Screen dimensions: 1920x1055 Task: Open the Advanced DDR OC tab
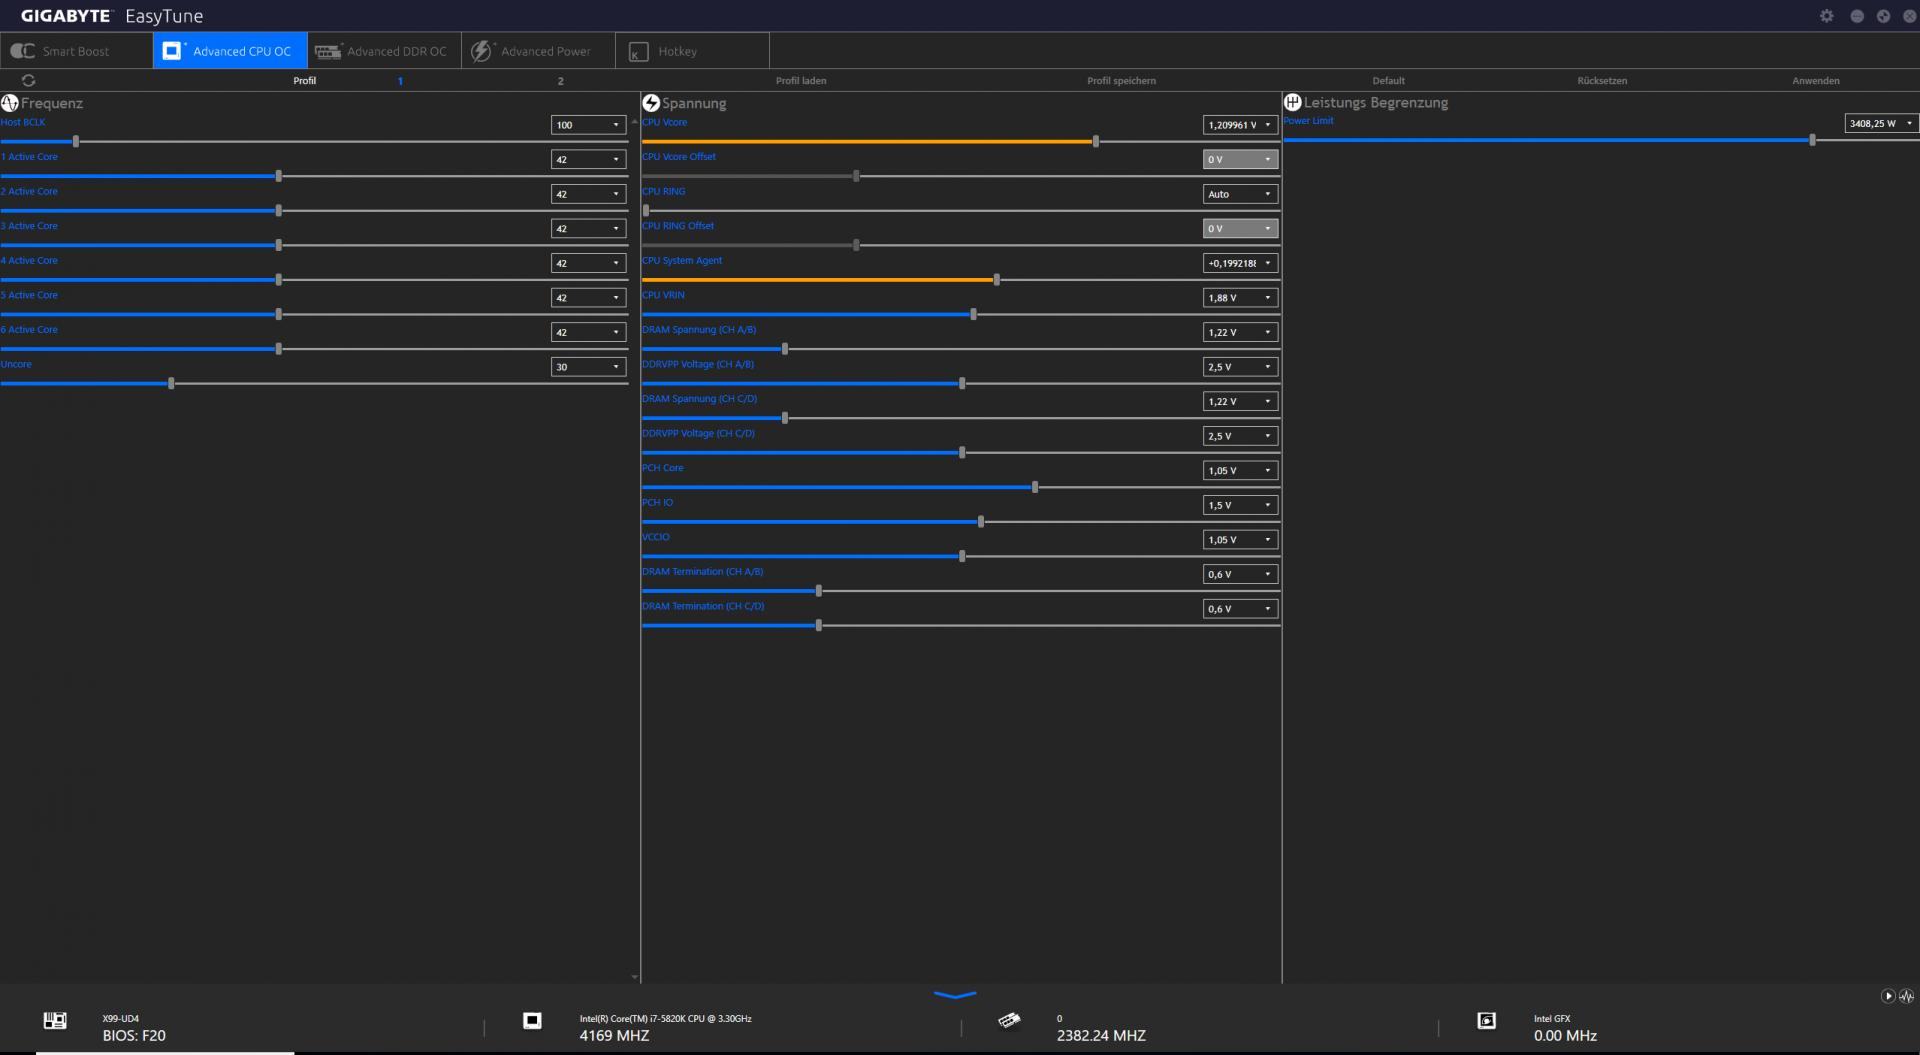point(384,51)
